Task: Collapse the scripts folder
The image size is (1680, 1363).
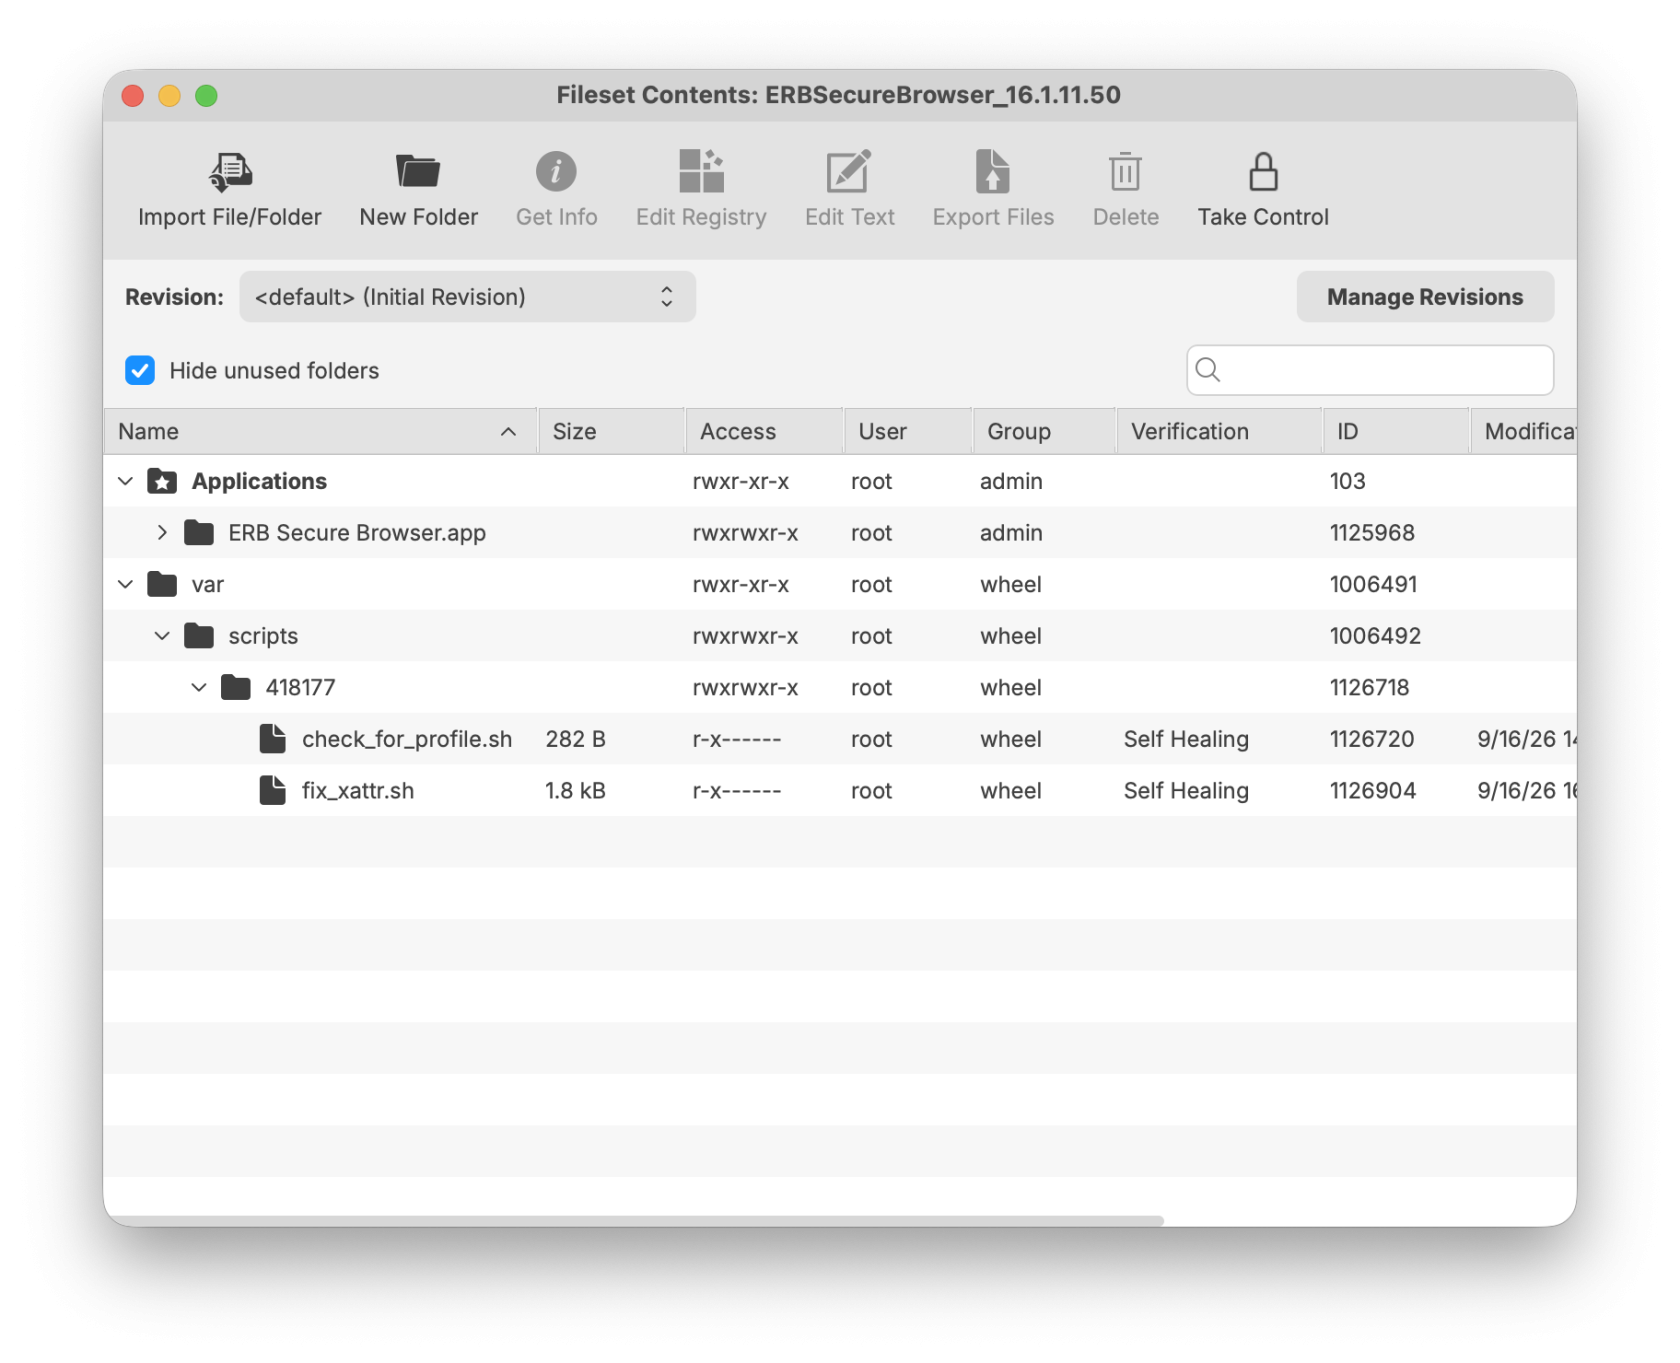Action: click(x=162, y=636)
